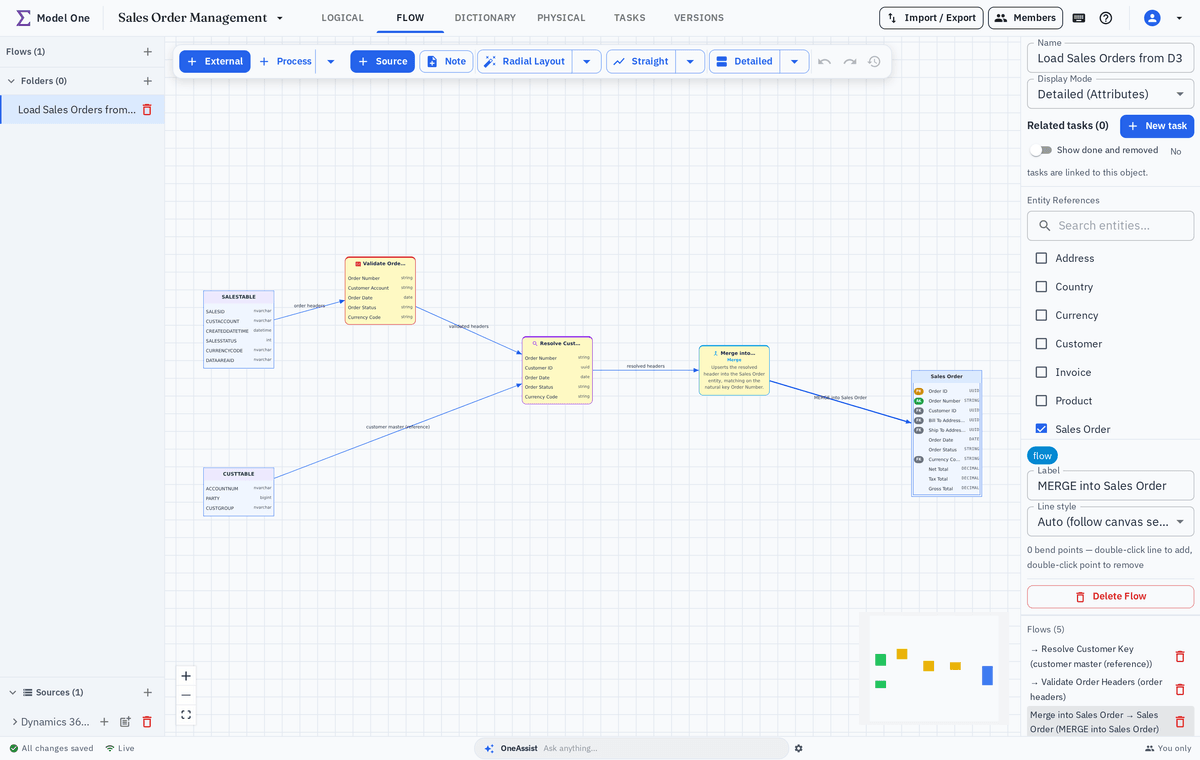The width and height of the screenshot is (1200, 760).
Task: Add a new source with plus icon
Action: click(148, 692)
